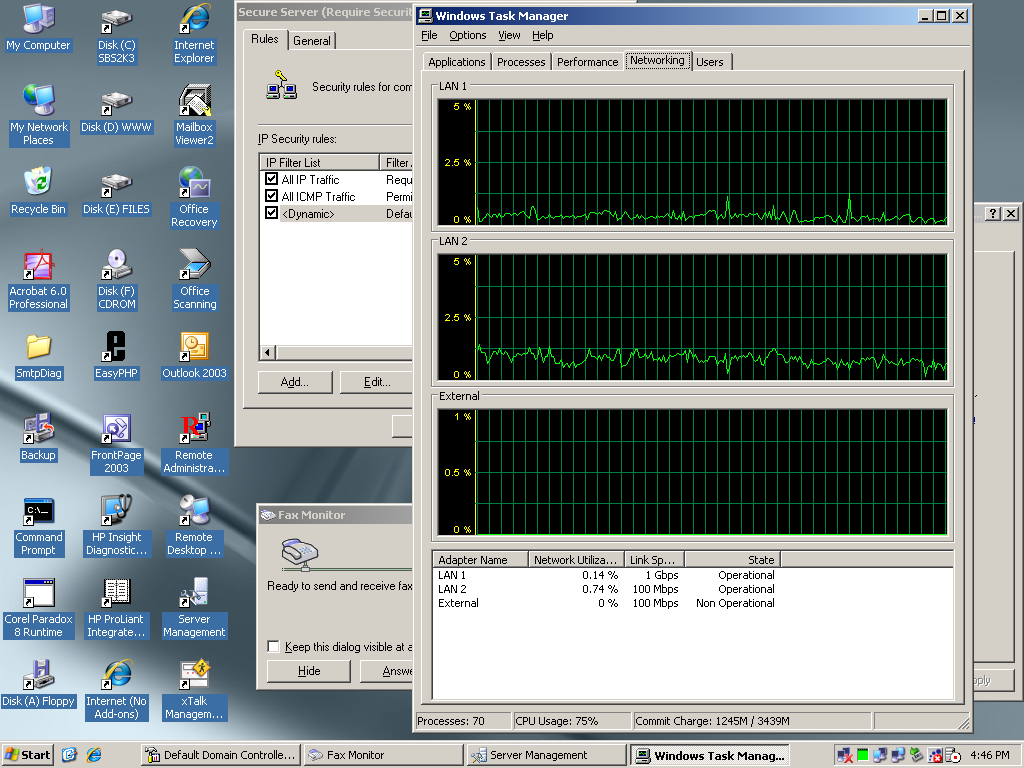Image resolution: width=1024 pixels, height=768 pixels.
Task: Click Internet Explorer quick launch icon
Action: click(x=94, y=755)
